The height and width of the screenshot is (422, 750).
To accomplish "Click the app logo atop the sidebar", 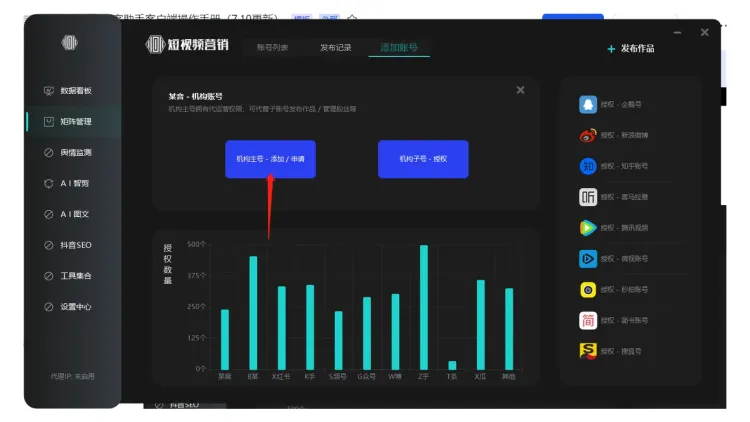I will (x=70, y=43).
